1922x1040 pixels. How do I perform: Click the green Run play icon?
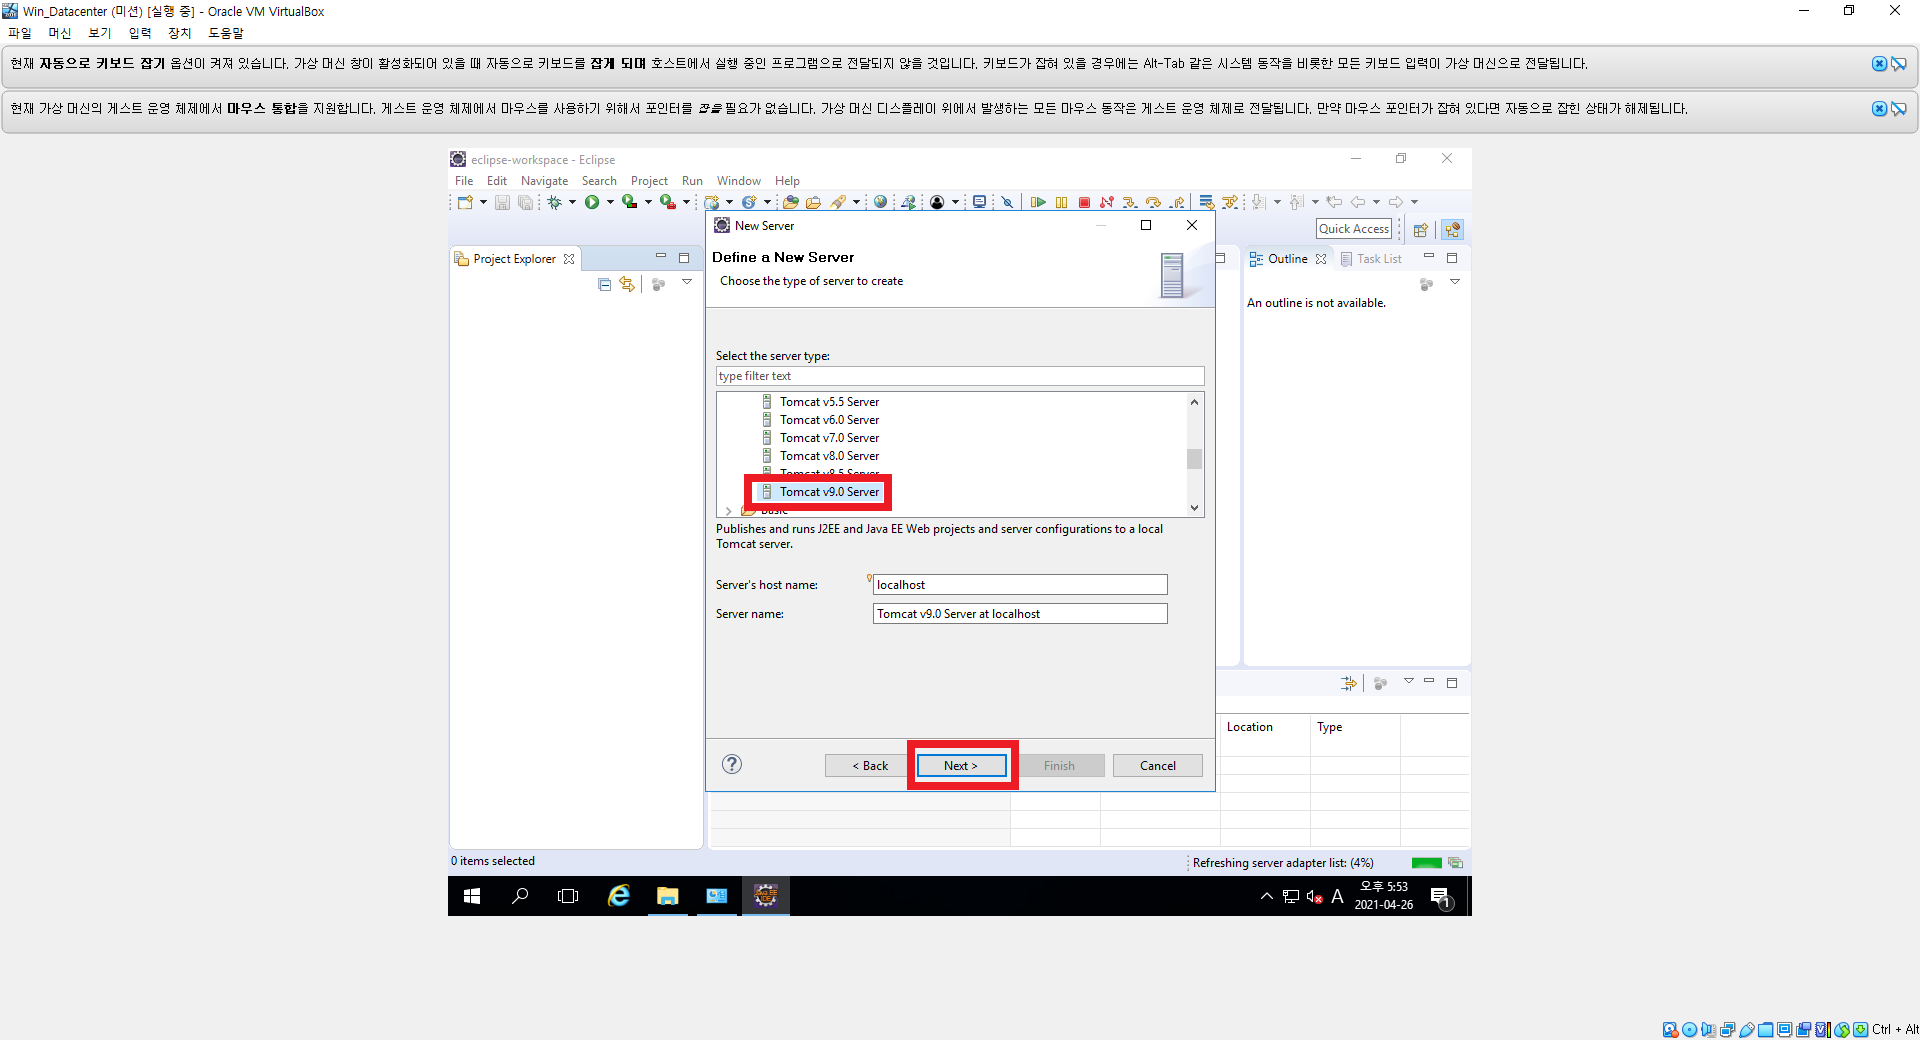[592, 202]
